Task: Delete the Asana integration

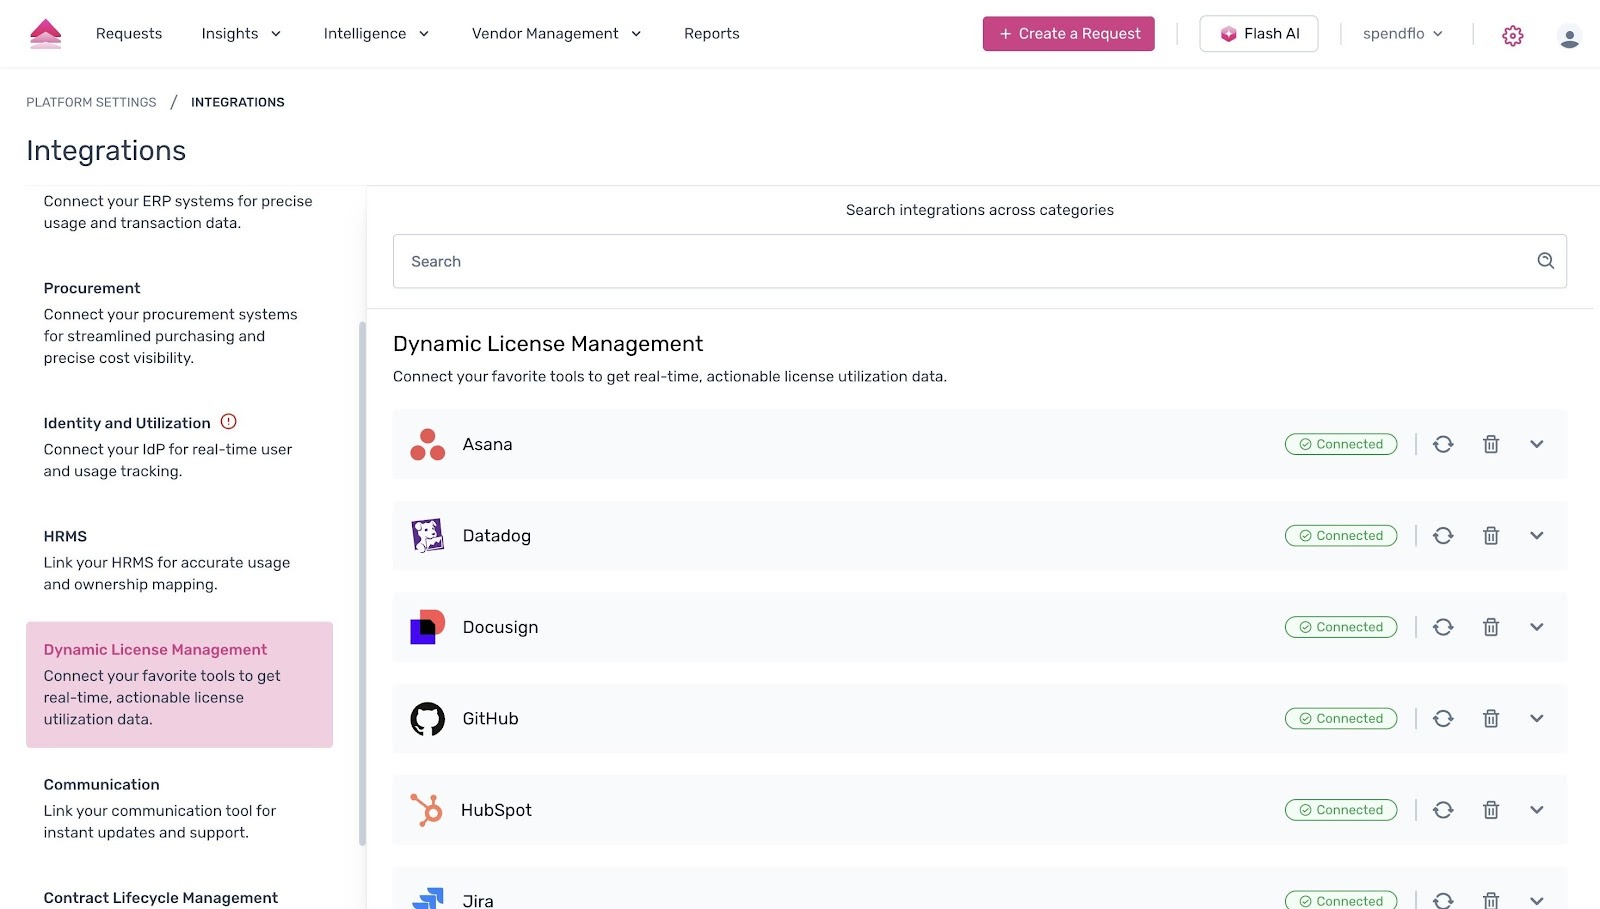Action: [x=1490, y=444]
